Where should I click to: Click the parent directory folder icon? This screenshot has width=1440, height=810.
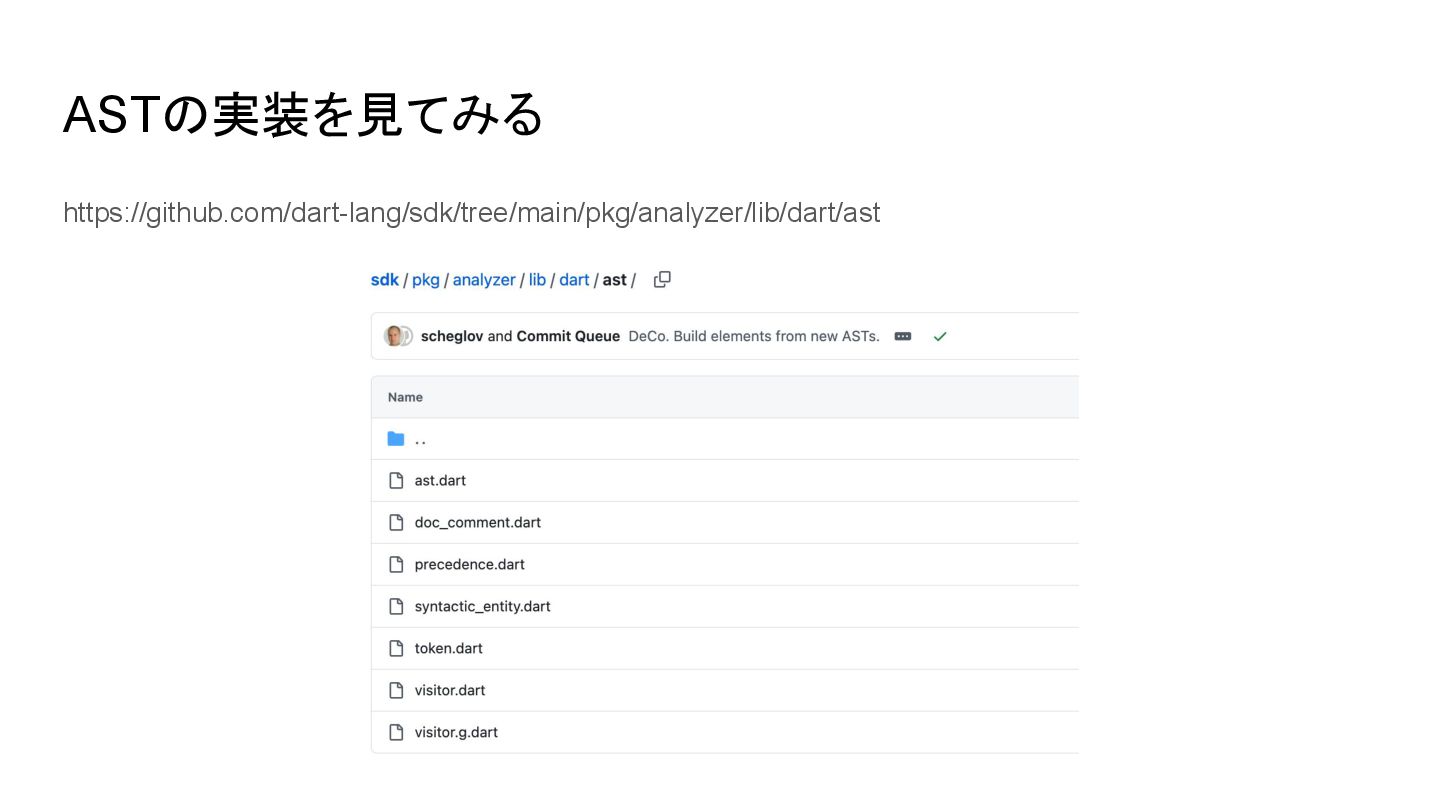[396, 439]
